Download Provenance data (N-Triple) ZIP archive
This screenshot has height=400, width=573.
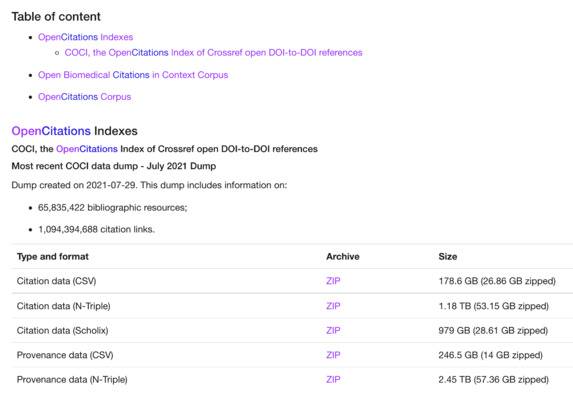(333, 380)
